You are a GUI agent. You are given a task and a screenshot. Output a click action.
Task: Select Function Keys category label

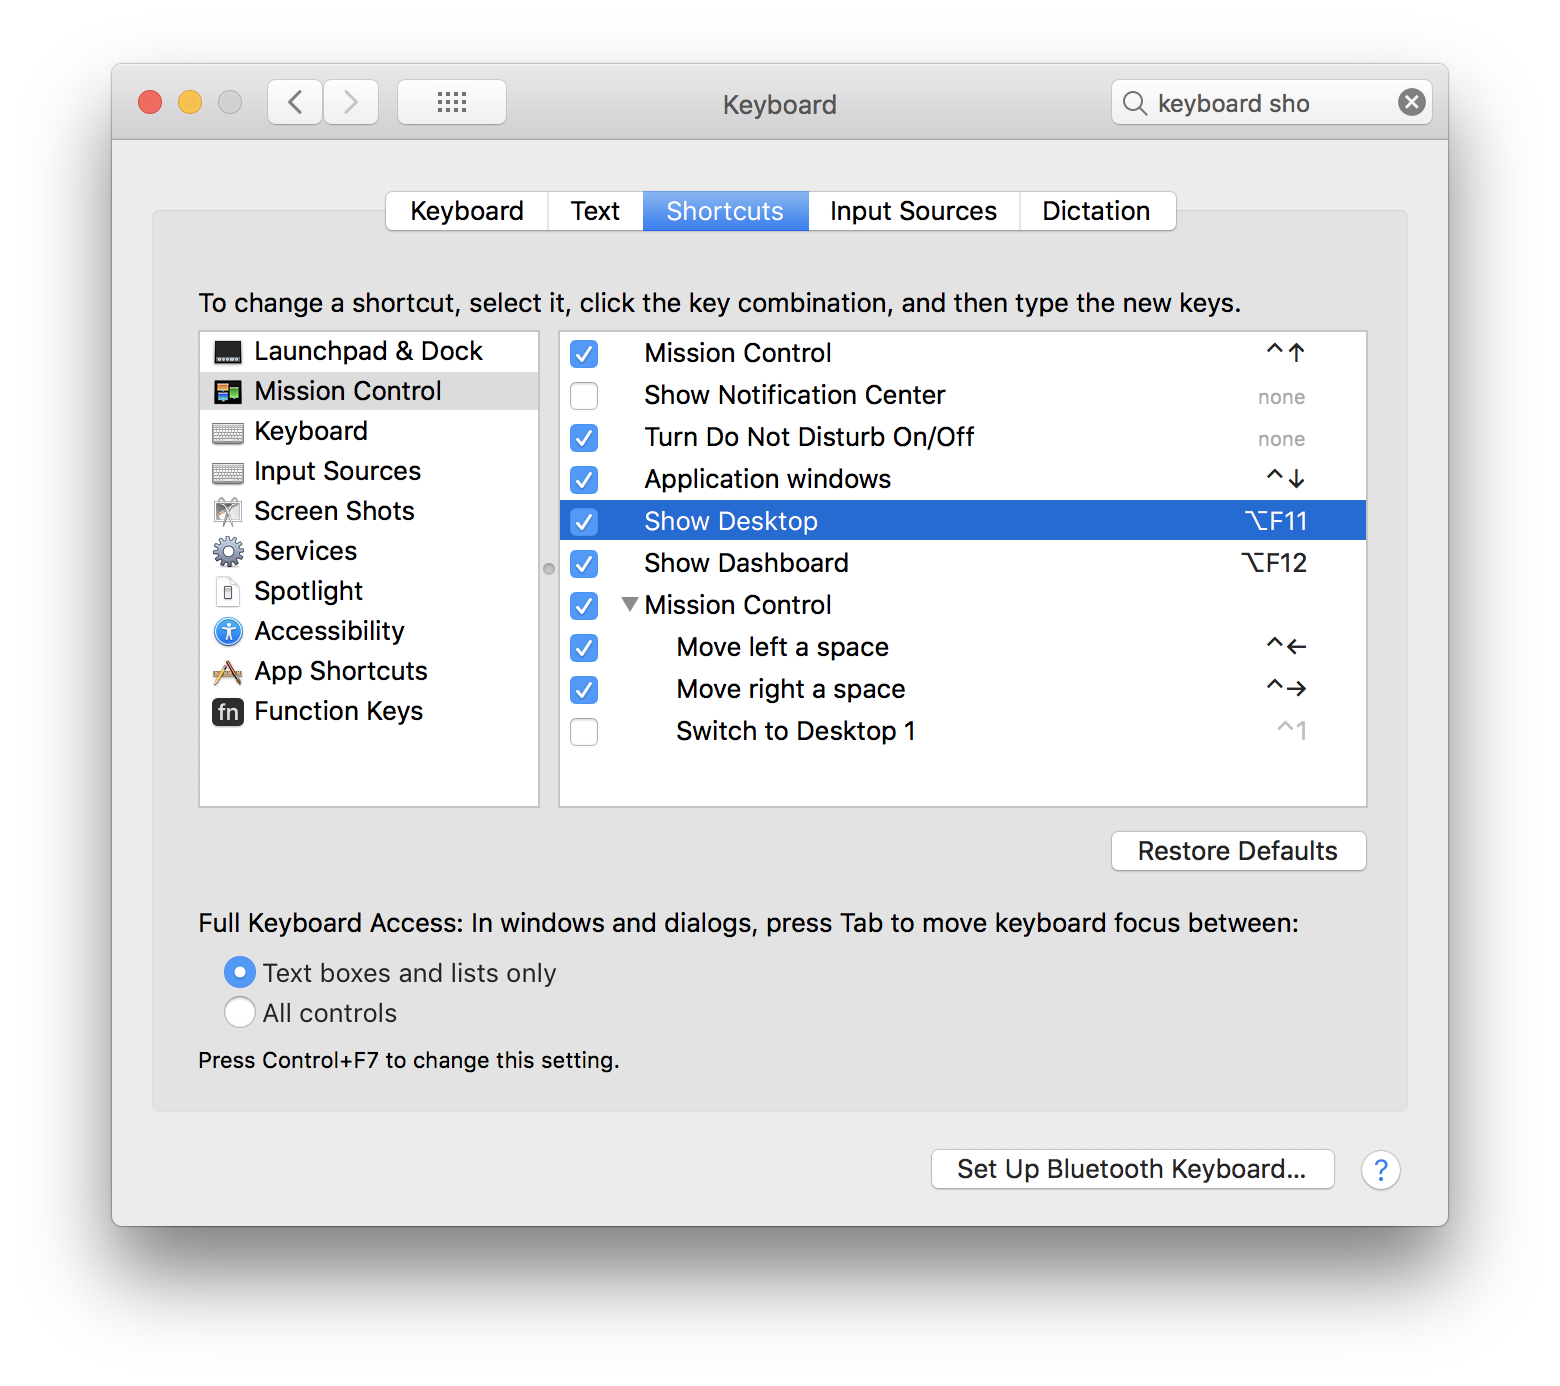(338, 711)
